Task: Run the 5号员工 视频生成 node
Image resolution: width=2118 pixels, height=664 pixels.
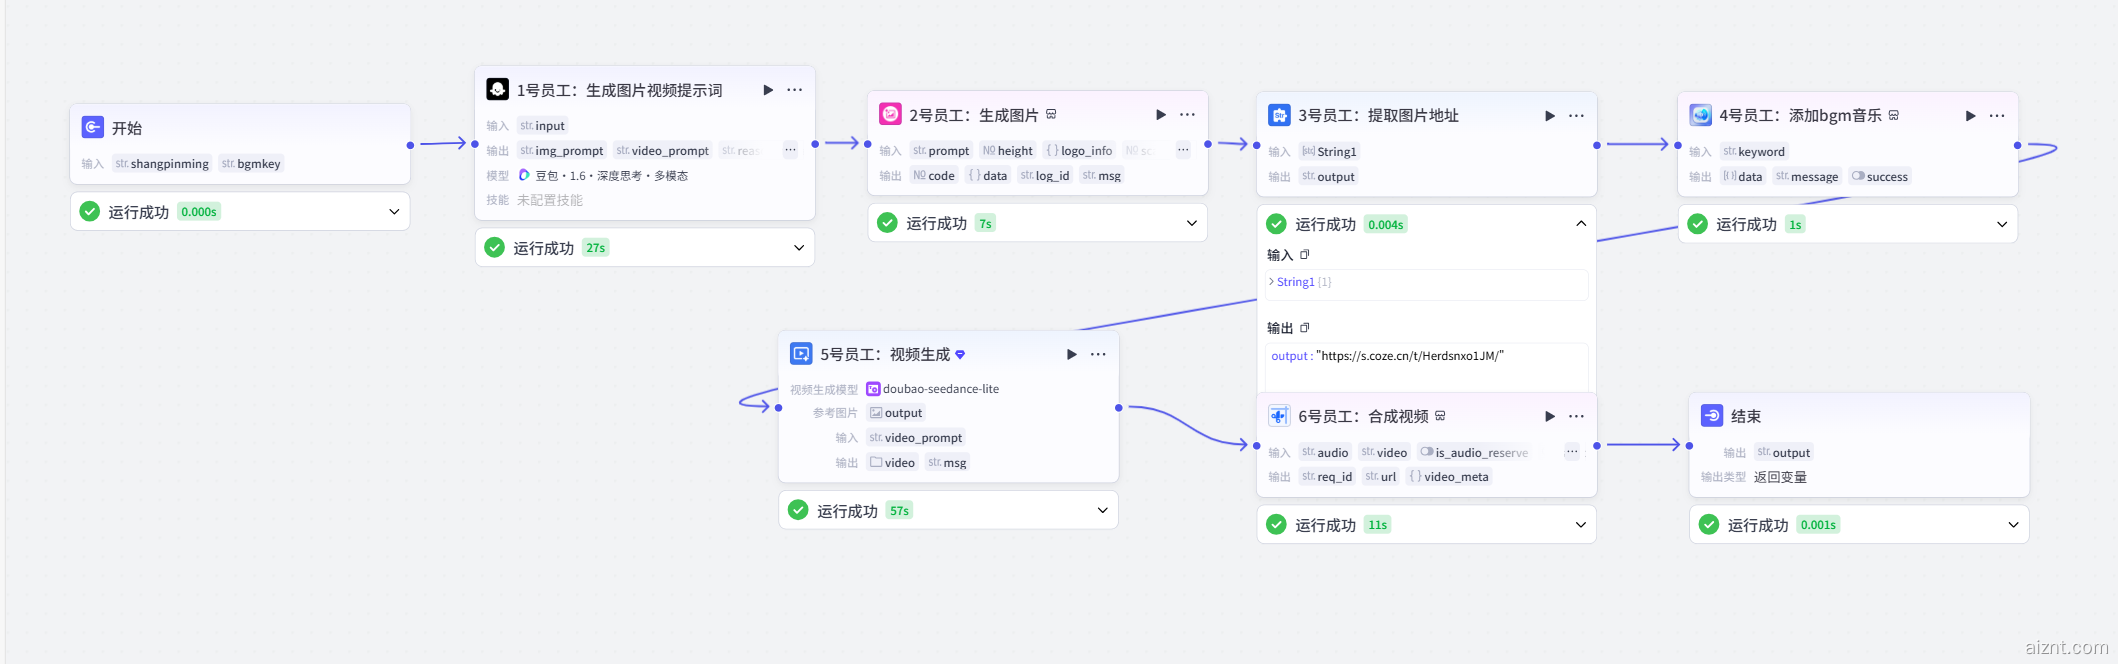Action: [x=1072, y=355]
